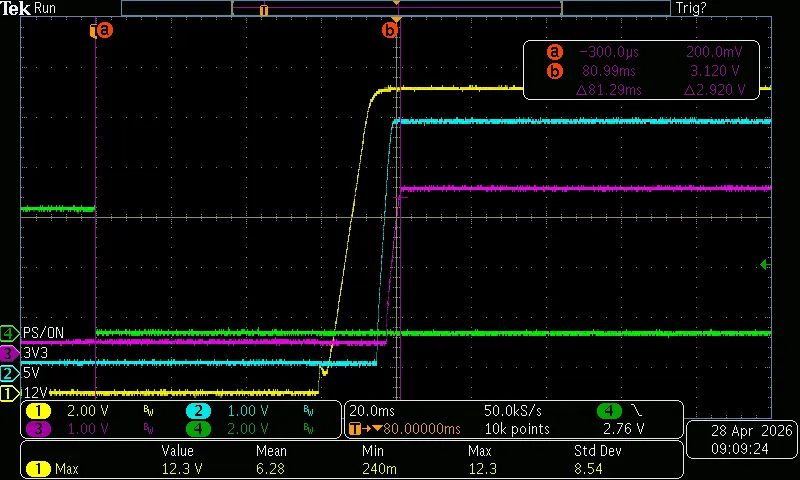Click the 2.76 V trigger level
Image resolution: width=800 pixels, height=480 pixels.
pos(623,428)
